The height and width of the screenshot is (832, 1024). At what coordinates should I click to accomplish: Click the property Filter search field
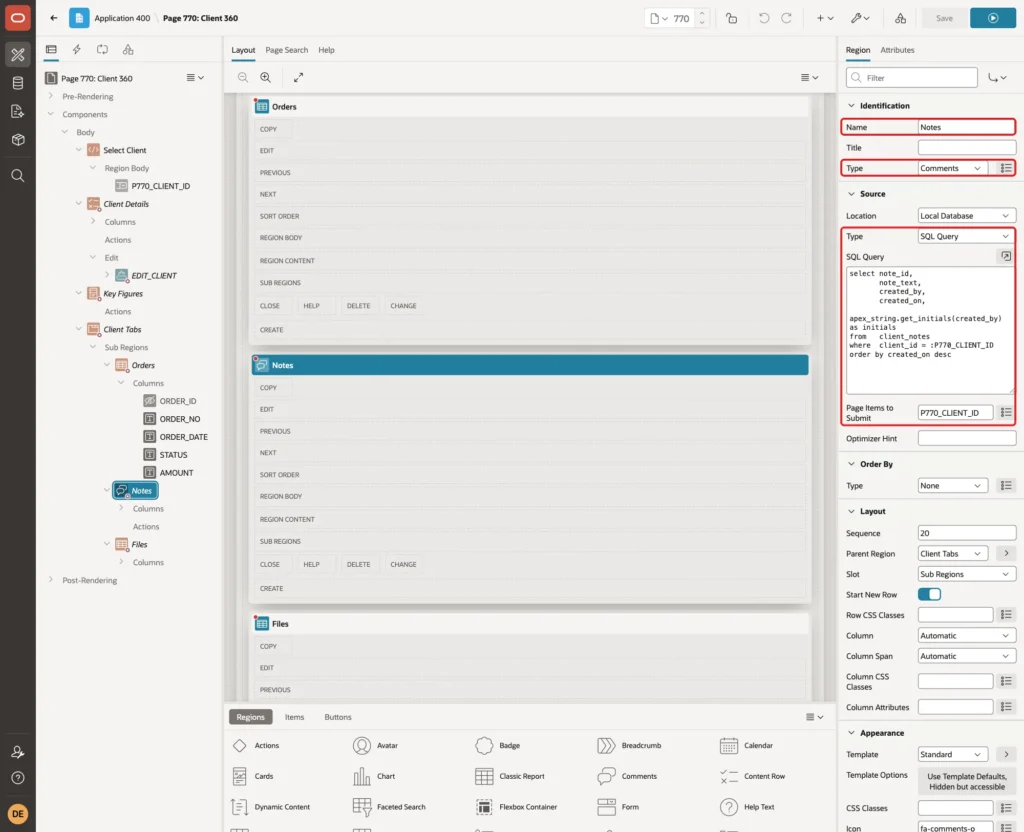pos(912,78)
